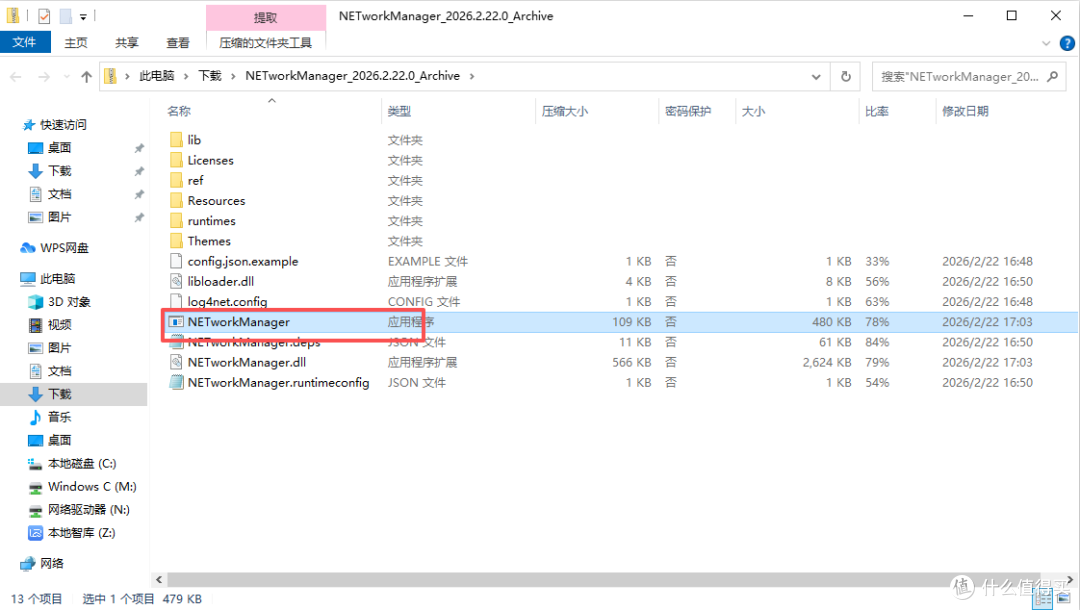Select the Themes folder icon
Screen dimensions: 1080x610
point(176,241)
